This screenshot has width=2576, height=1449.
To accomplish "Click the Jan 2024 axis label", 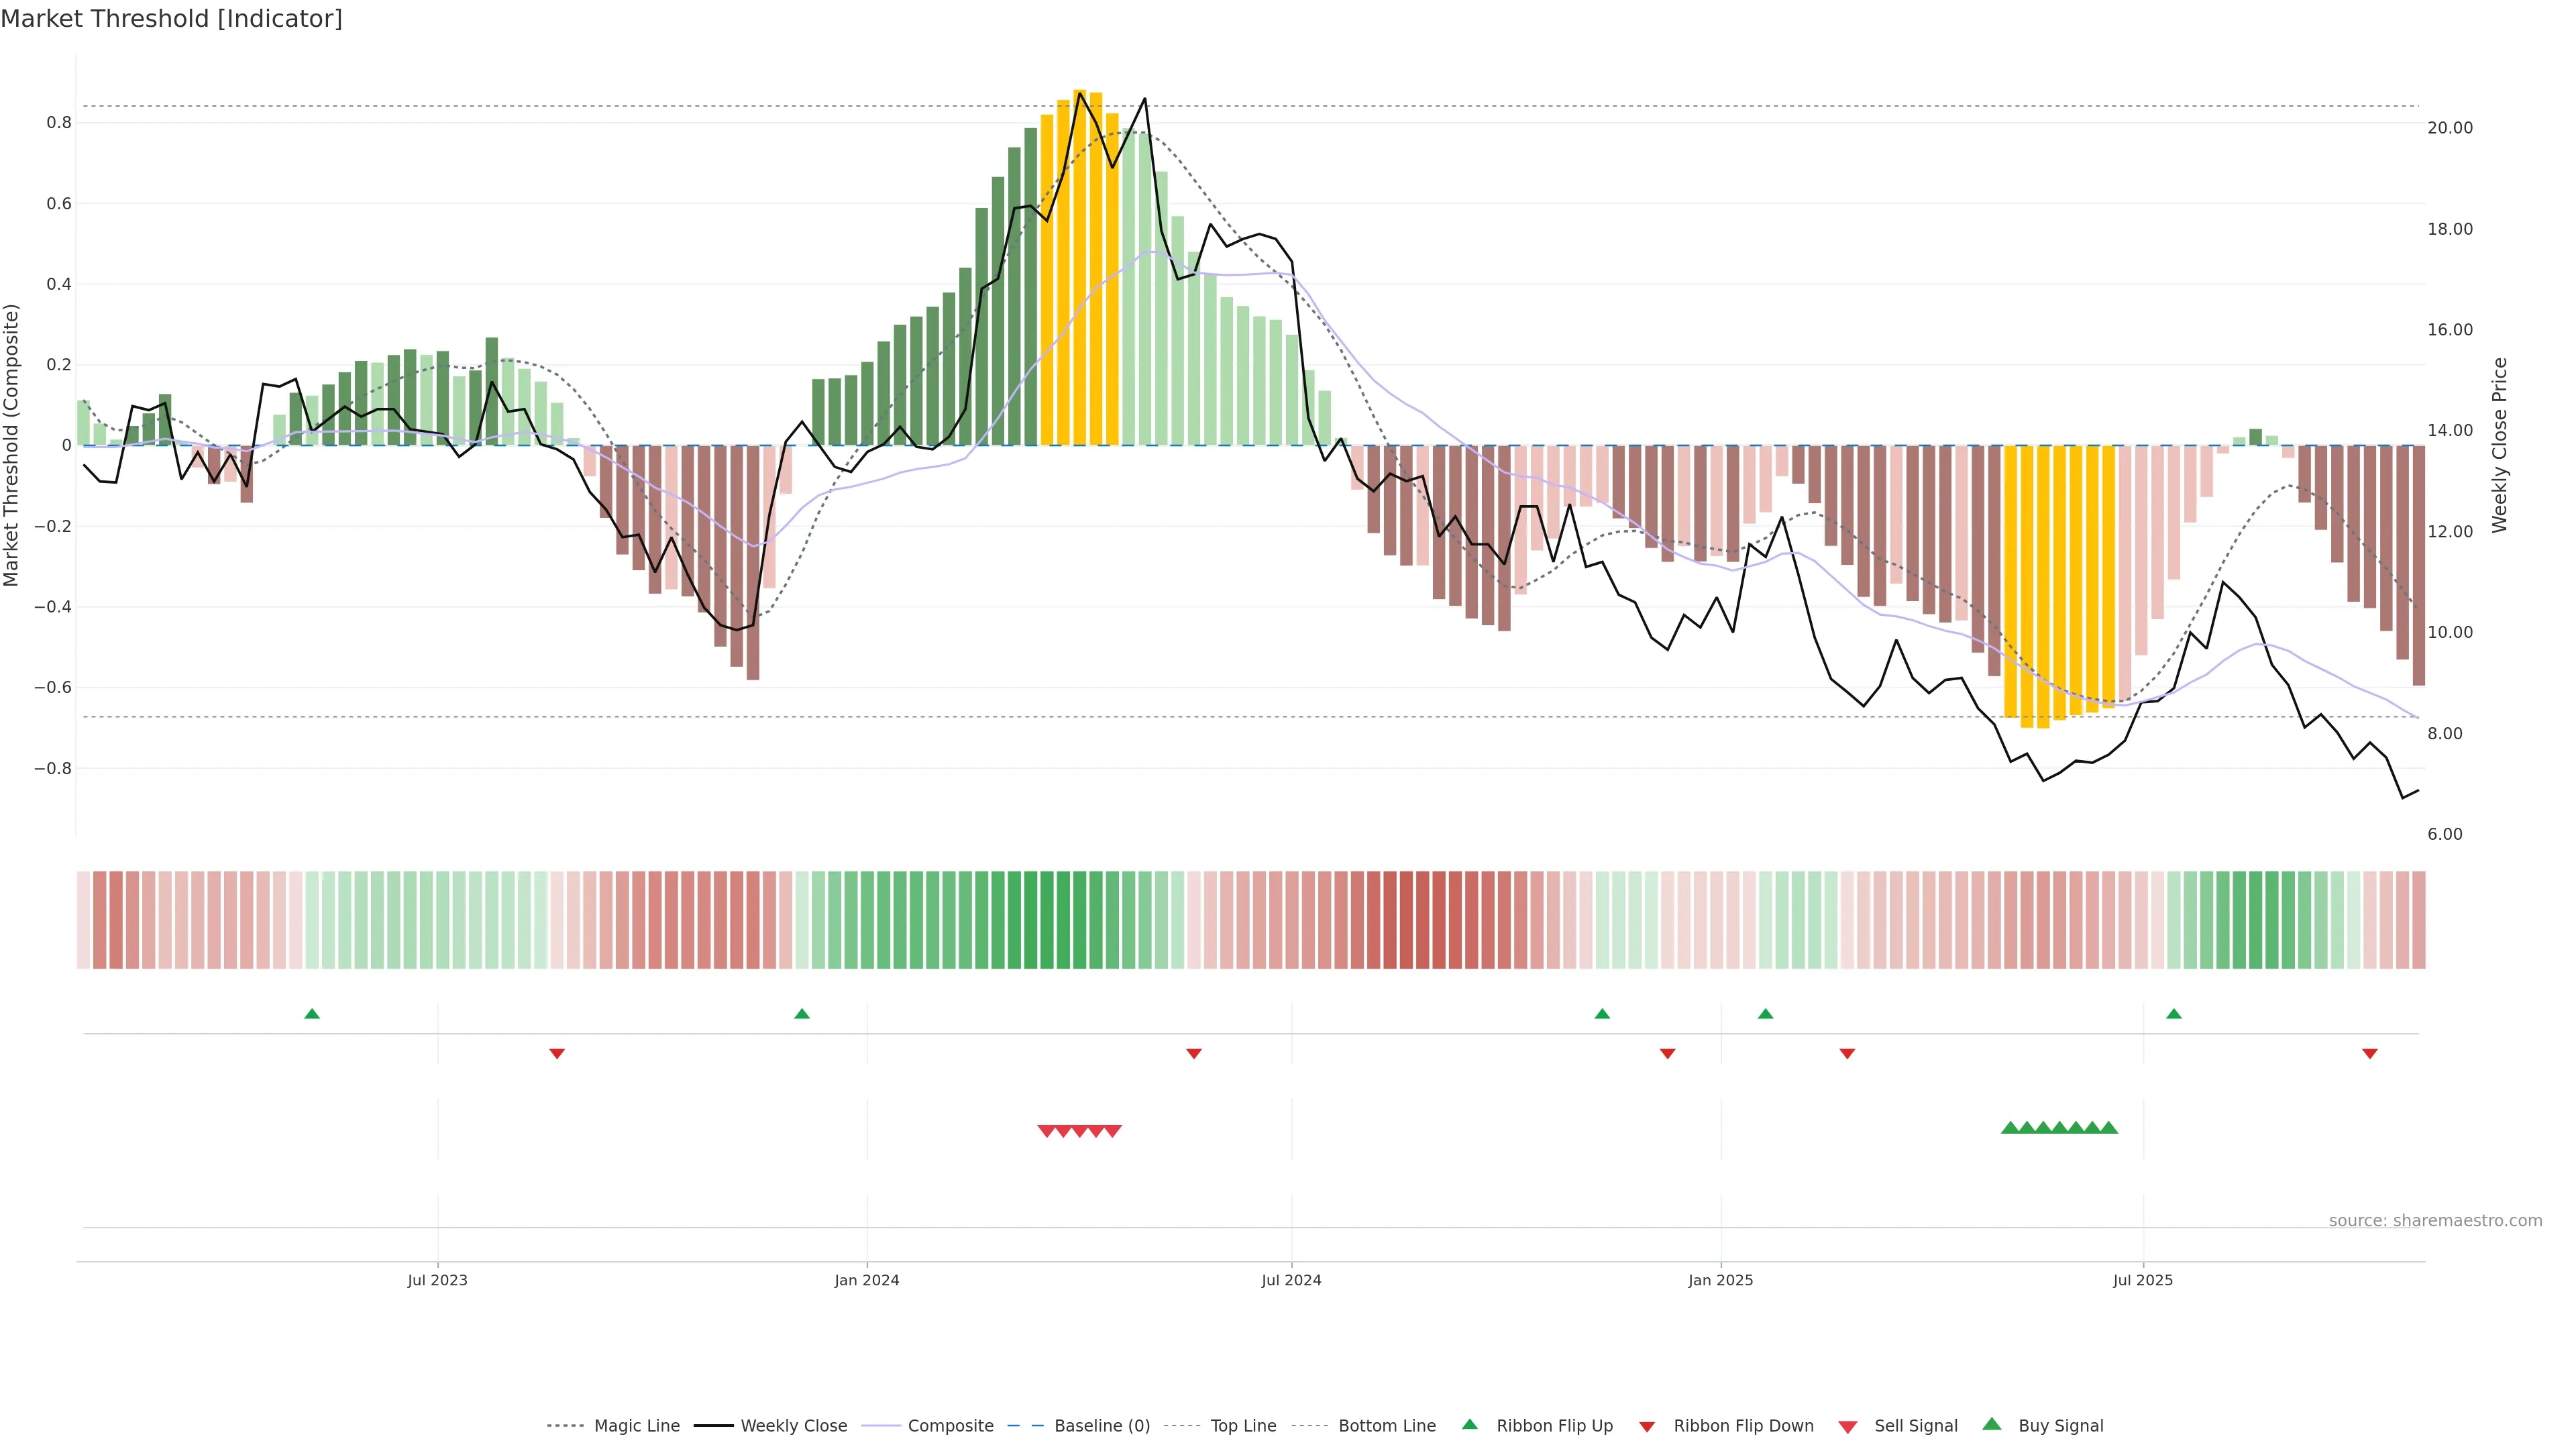I will [866, 1280].
